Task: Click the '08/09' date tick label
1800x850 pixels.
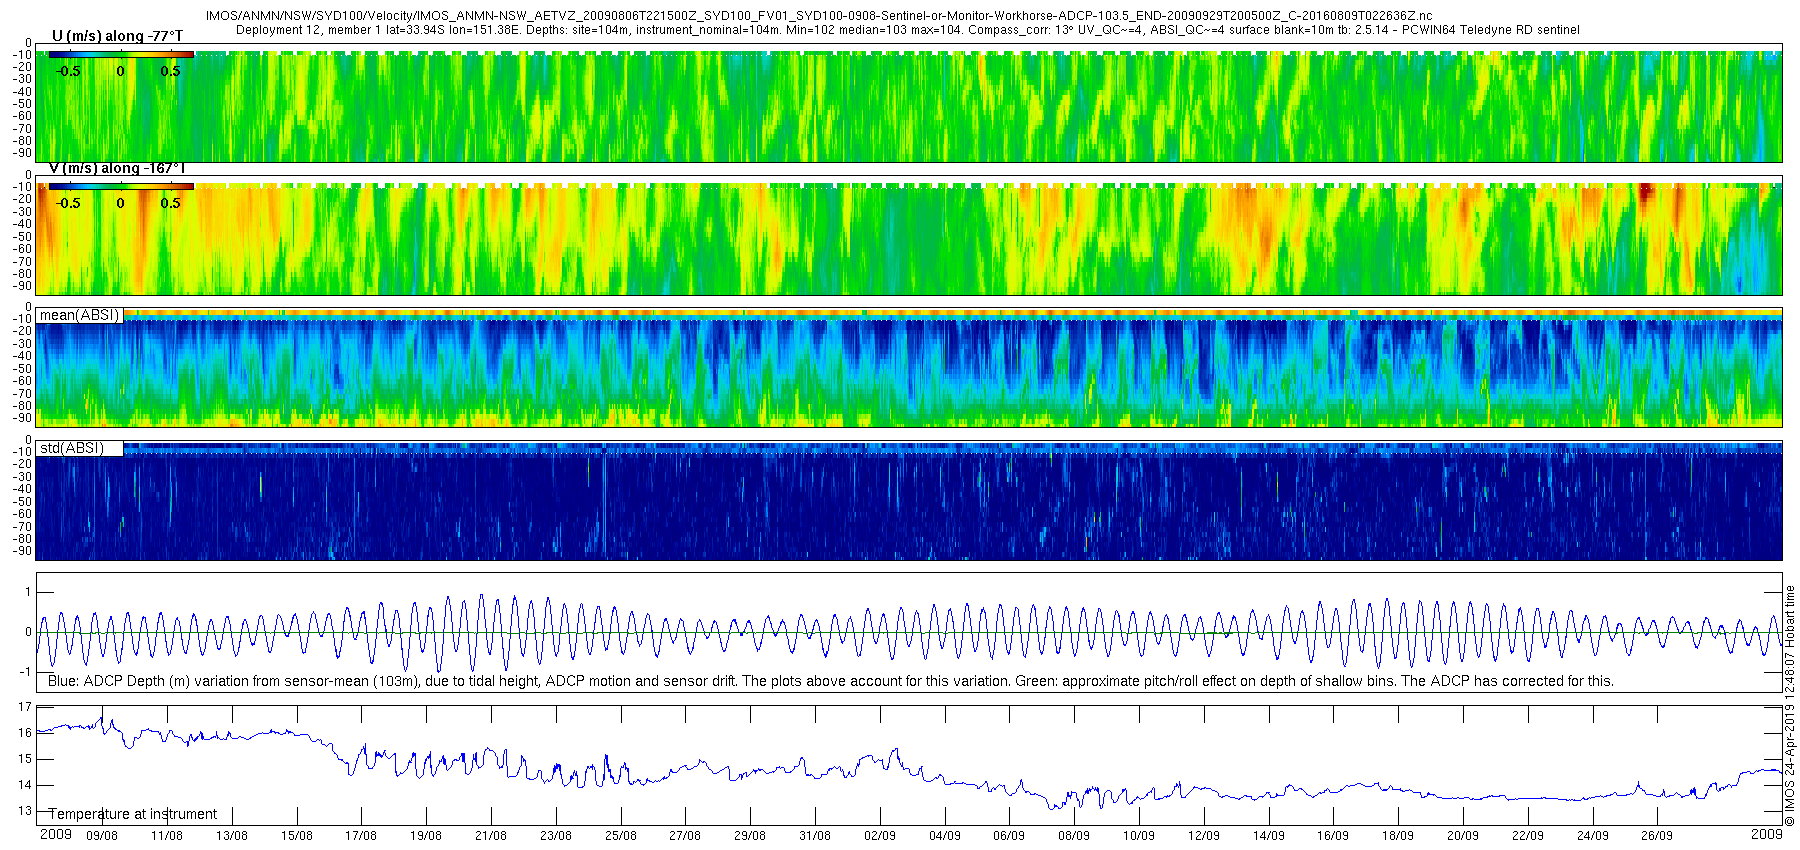Action: click(x=1074, y=835)
